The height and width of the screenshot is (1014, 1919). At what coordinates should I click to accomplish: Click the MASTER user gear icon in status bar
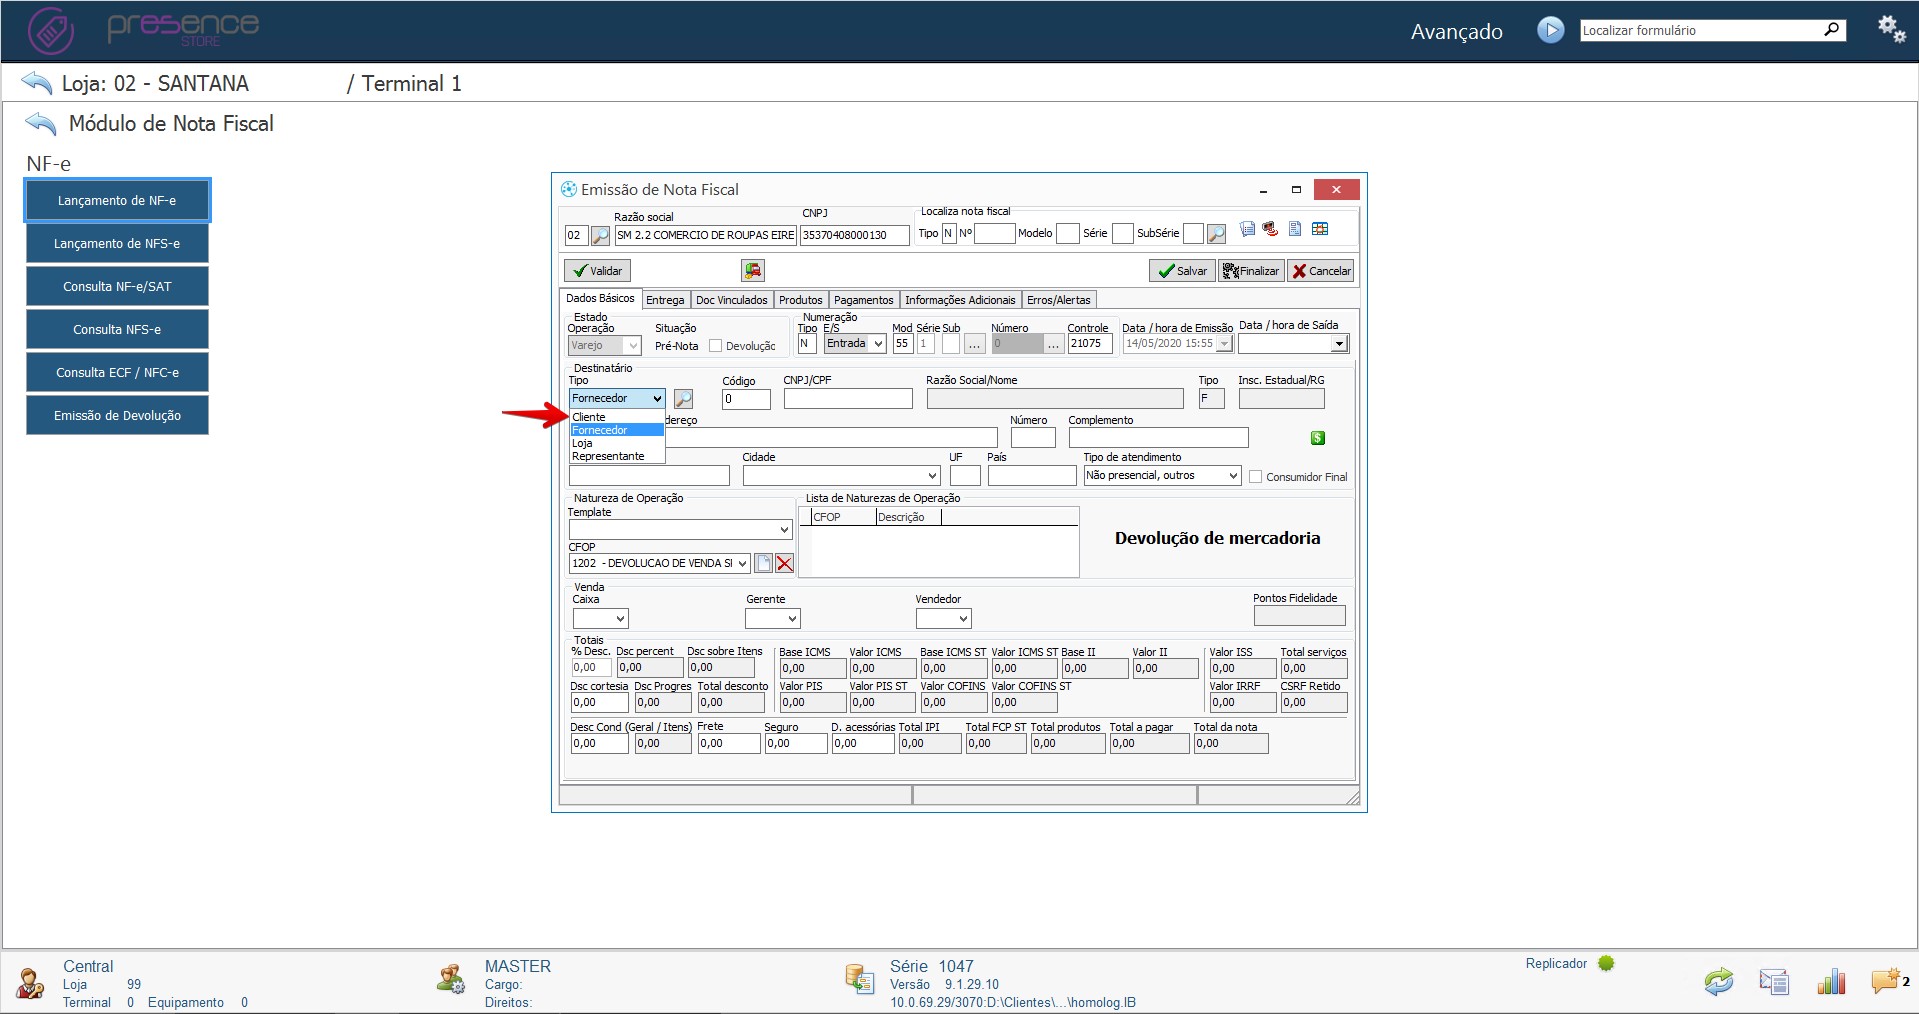pos(451,978)
